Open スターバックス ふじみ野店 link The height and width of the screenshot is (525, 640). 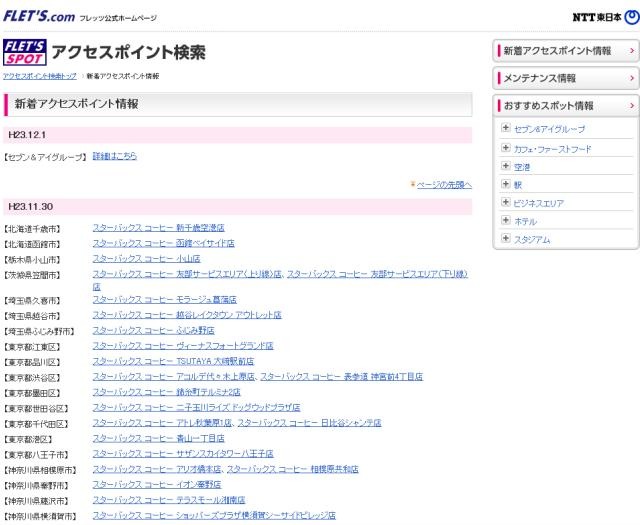click(153, 331)
